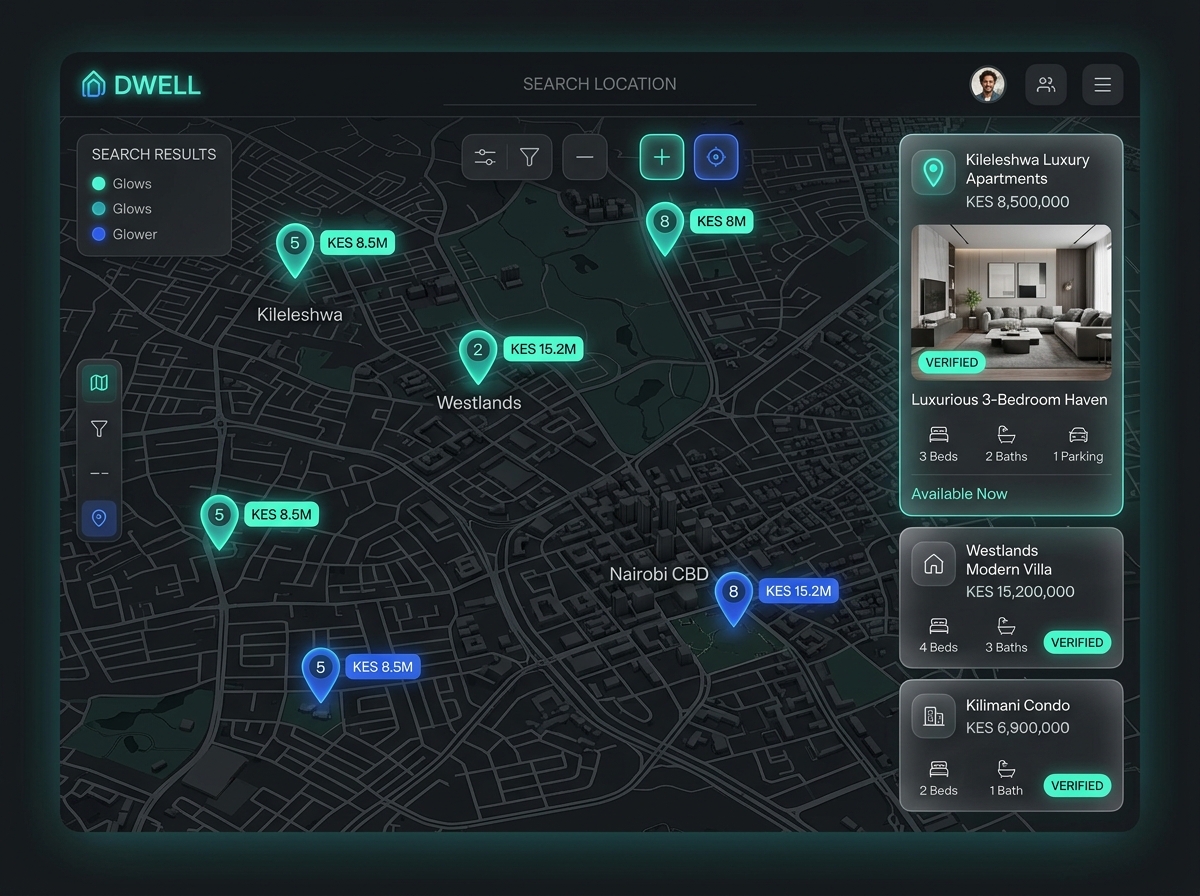Click the Westlands Modern Villa house icon

pos(933,564)
